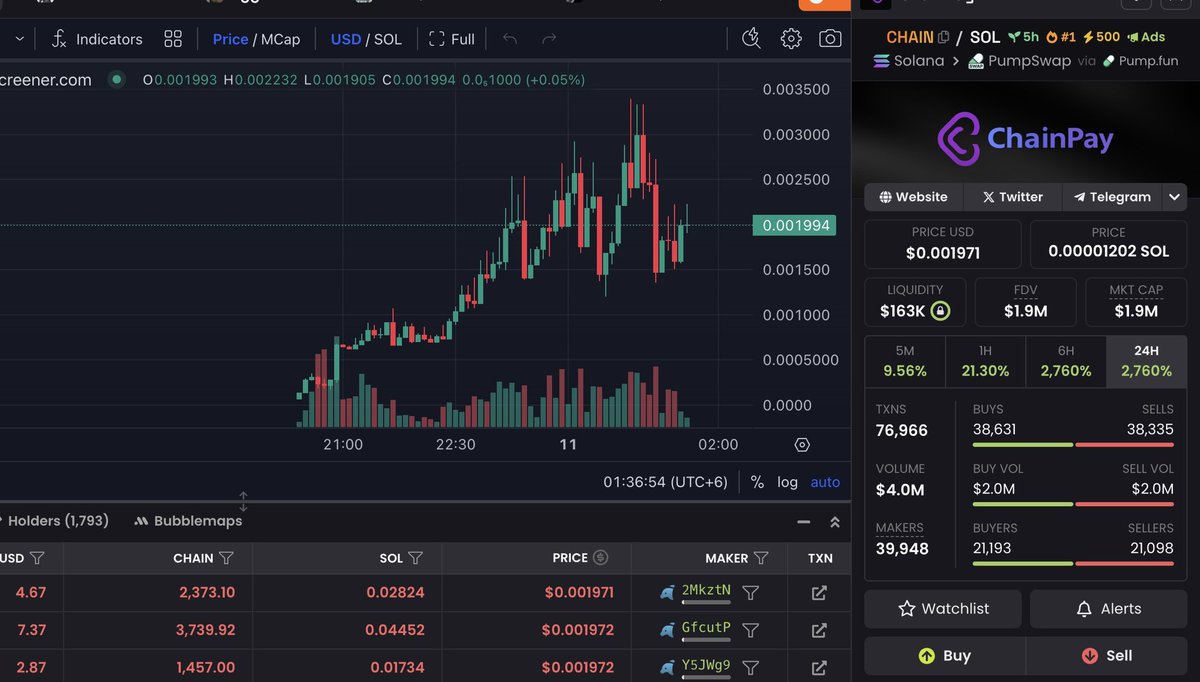Image resolution: width=1200 pixels, height=682 pixels.
Task: Filter trades by maker 2MkztN
Action: (751, 593)
